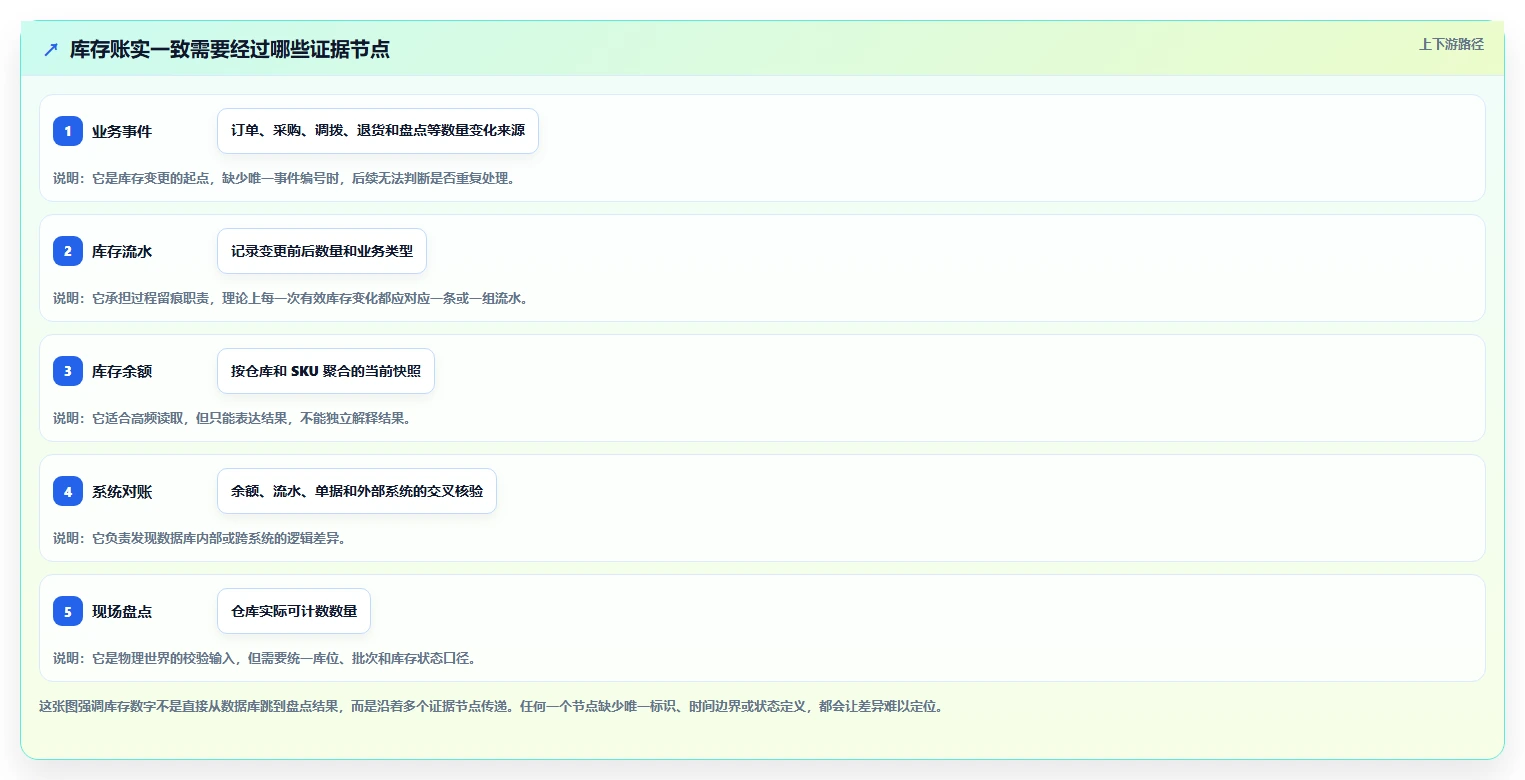
Task: Click the note starting 说明：它适合高频读取
Action: pos(232,418)
